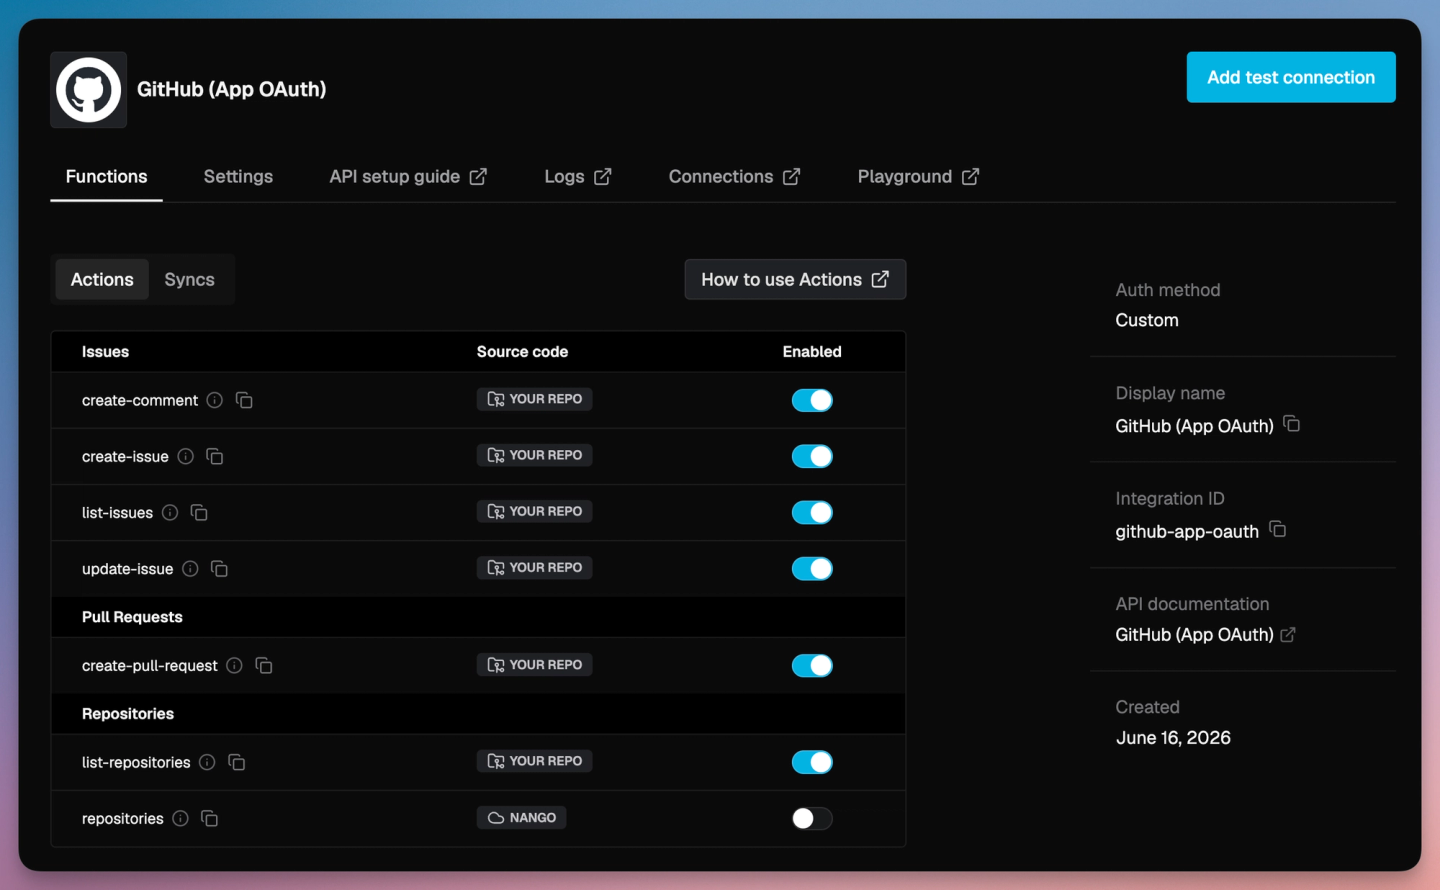Viewport: 1440px width, 890px height.
Task: Show info for repositories action
Action: [x=180, y=818]
